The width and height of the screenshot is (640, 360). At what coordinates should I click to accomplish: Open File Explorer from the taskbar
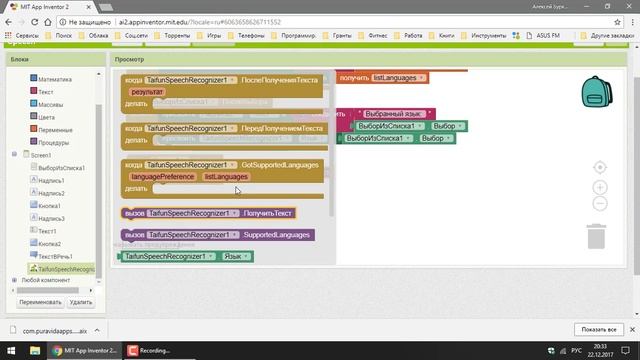coord(35,351)
